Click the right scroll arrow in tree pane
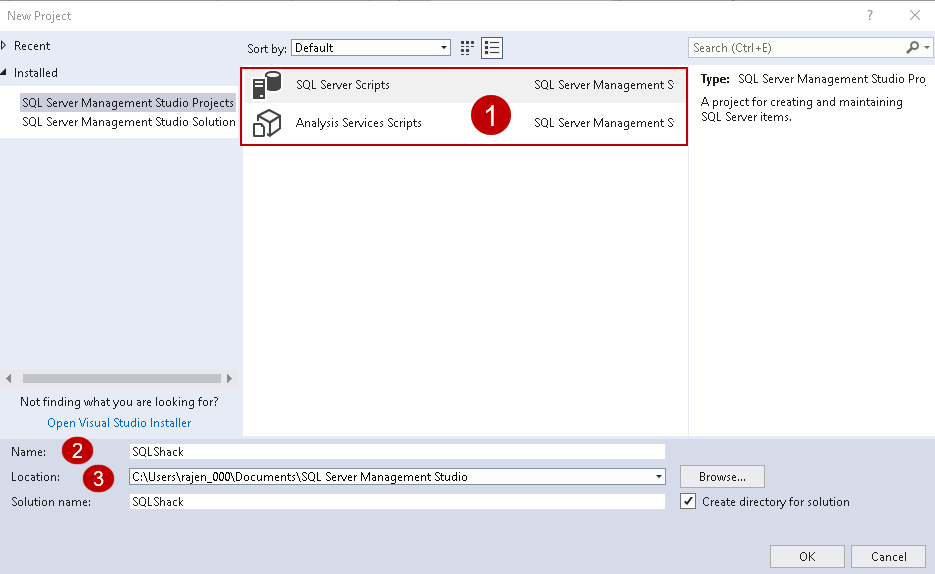This screenshot has height=574, width=935. pos(230,378)
